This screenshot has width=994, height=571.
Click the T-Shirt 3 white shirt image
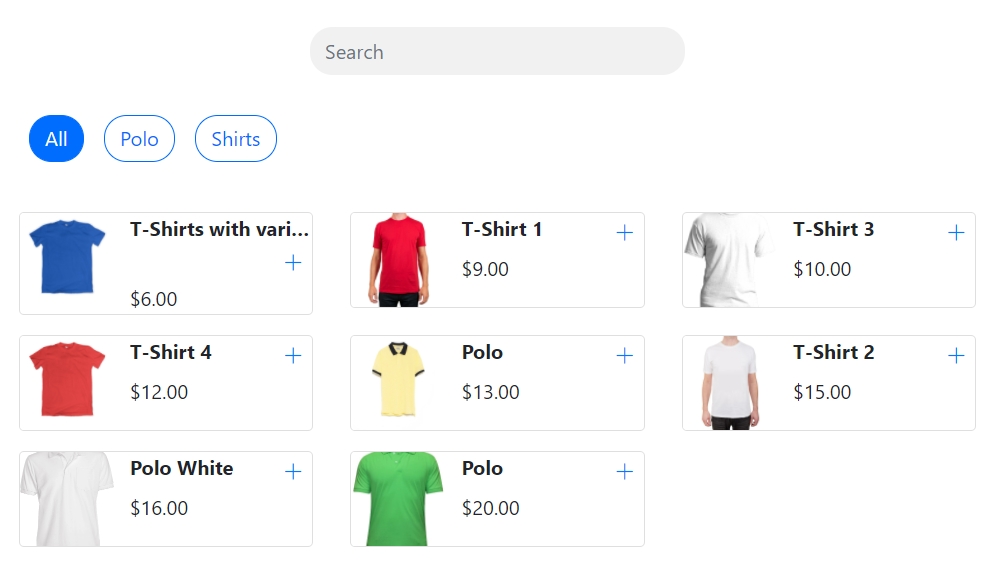(x=728, y=259)
